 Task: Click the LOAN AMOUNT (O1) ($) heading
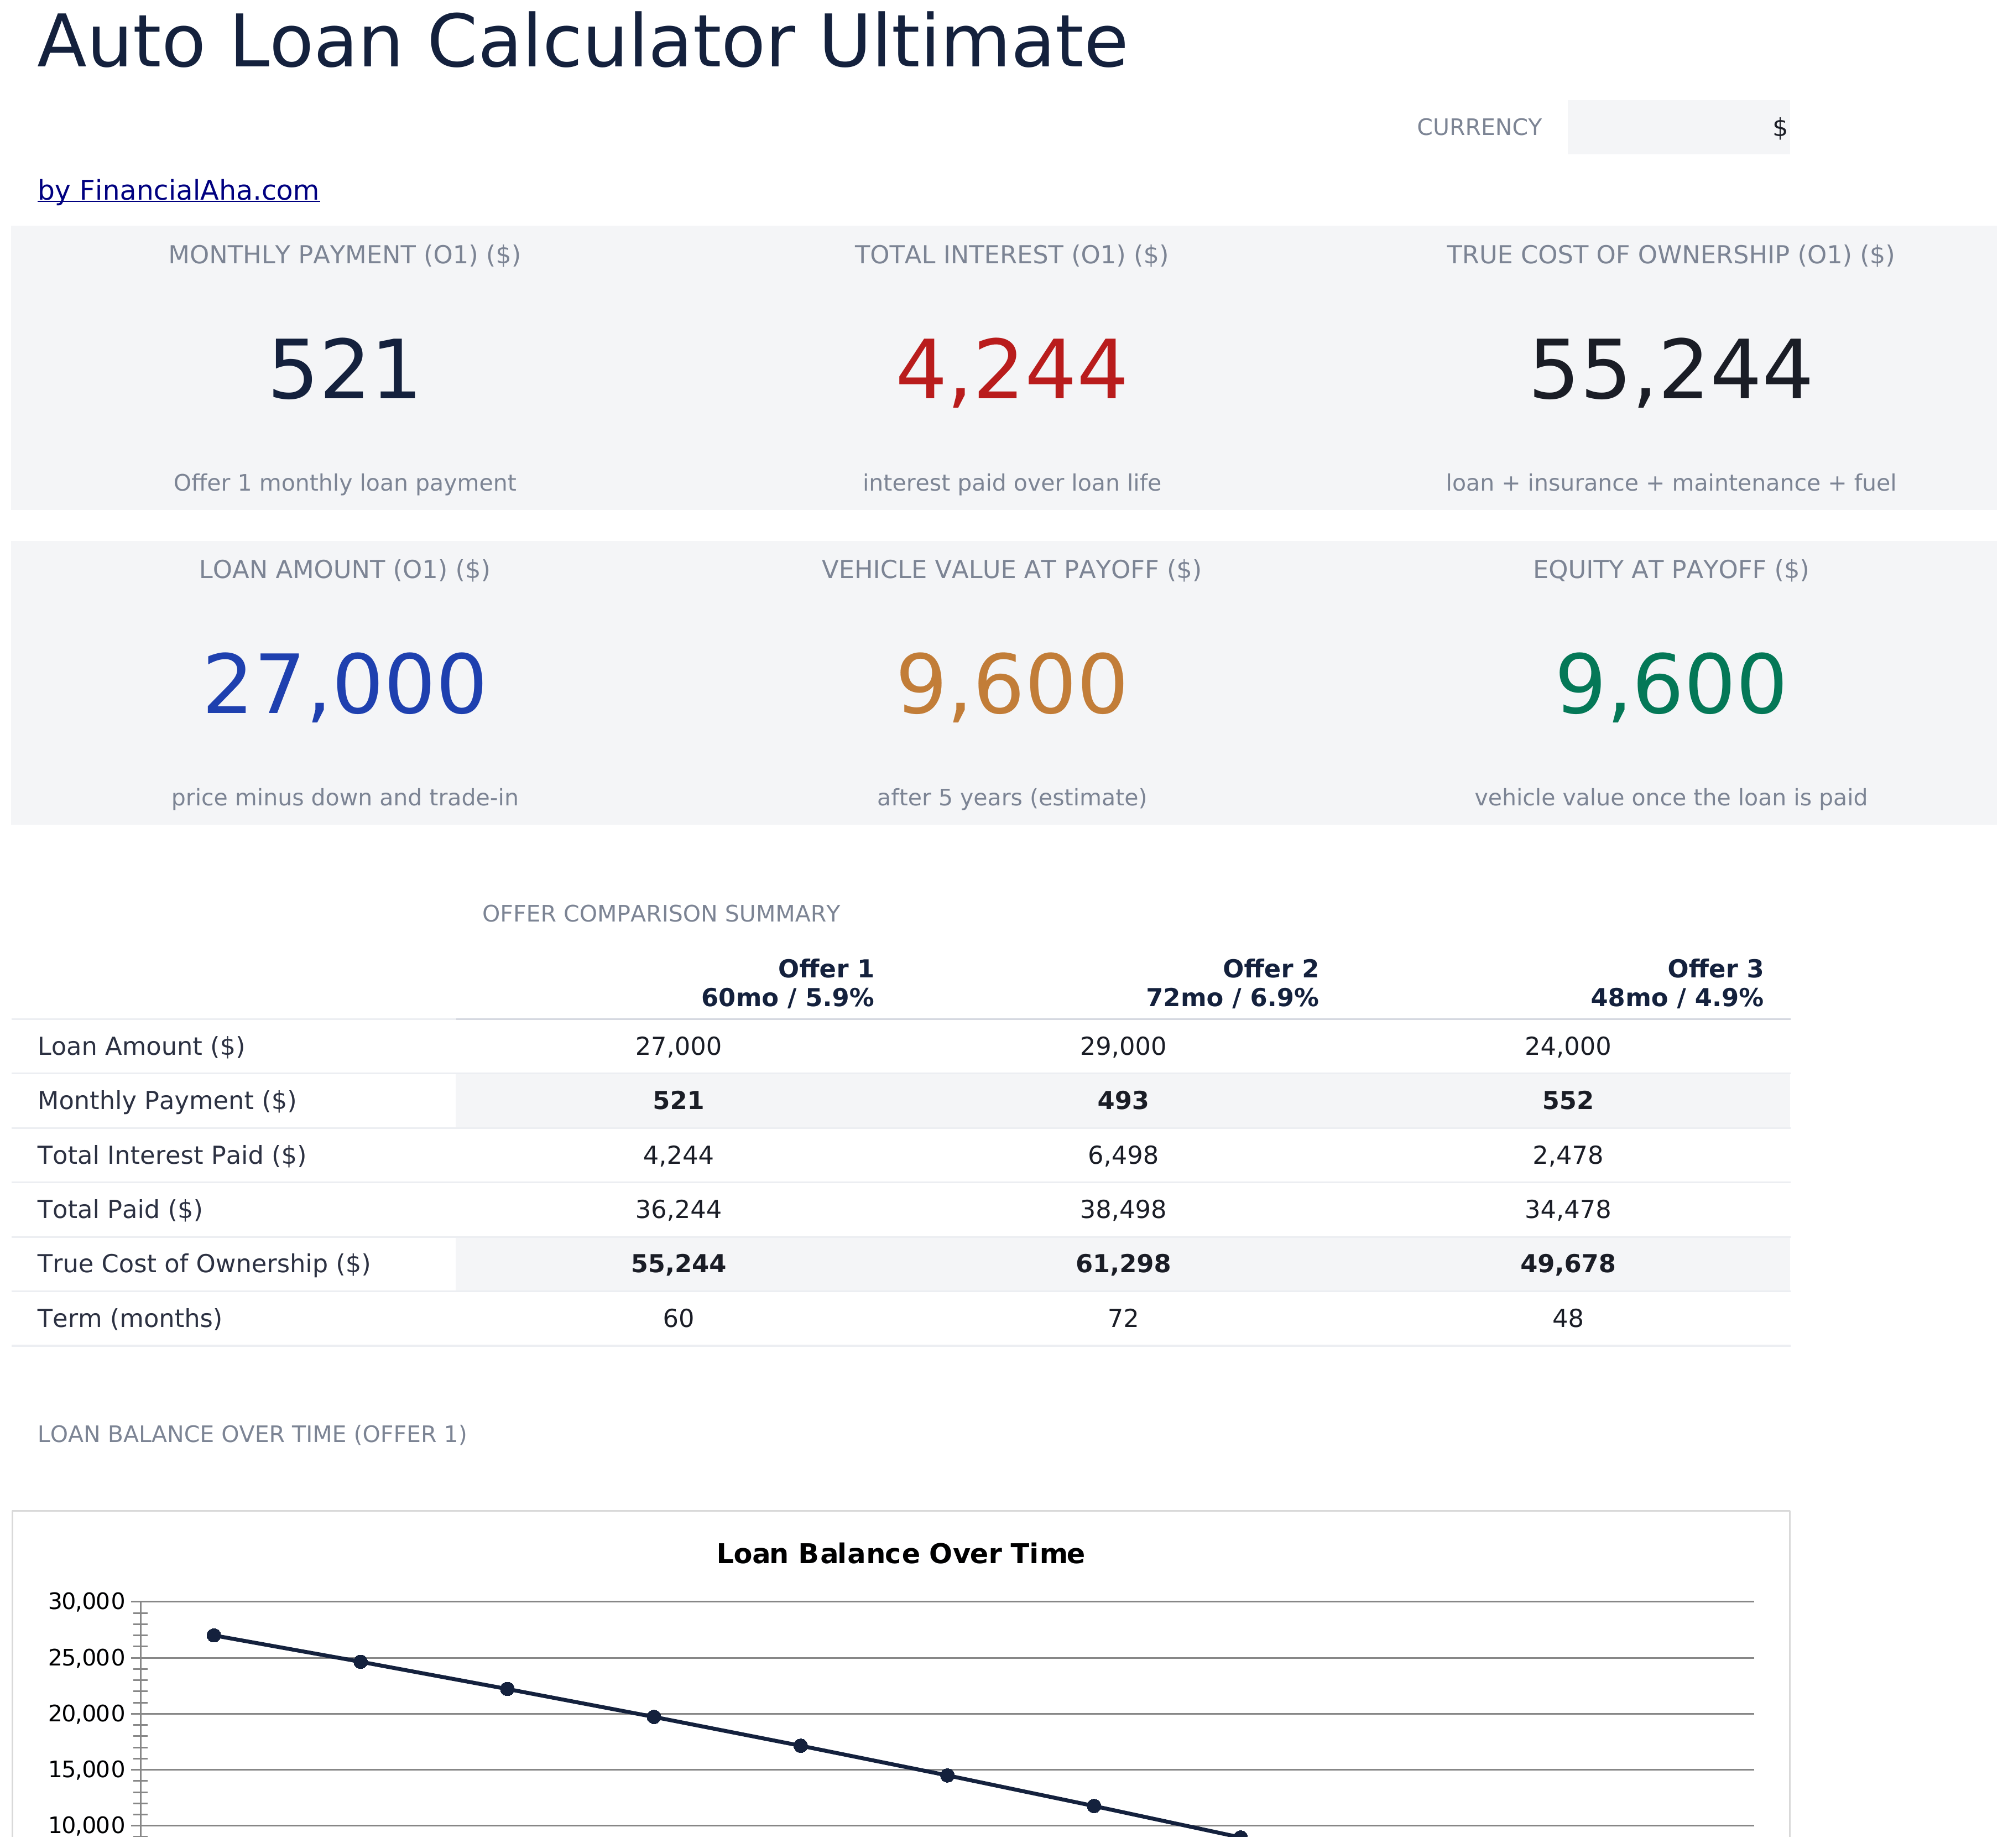(344, 570)
